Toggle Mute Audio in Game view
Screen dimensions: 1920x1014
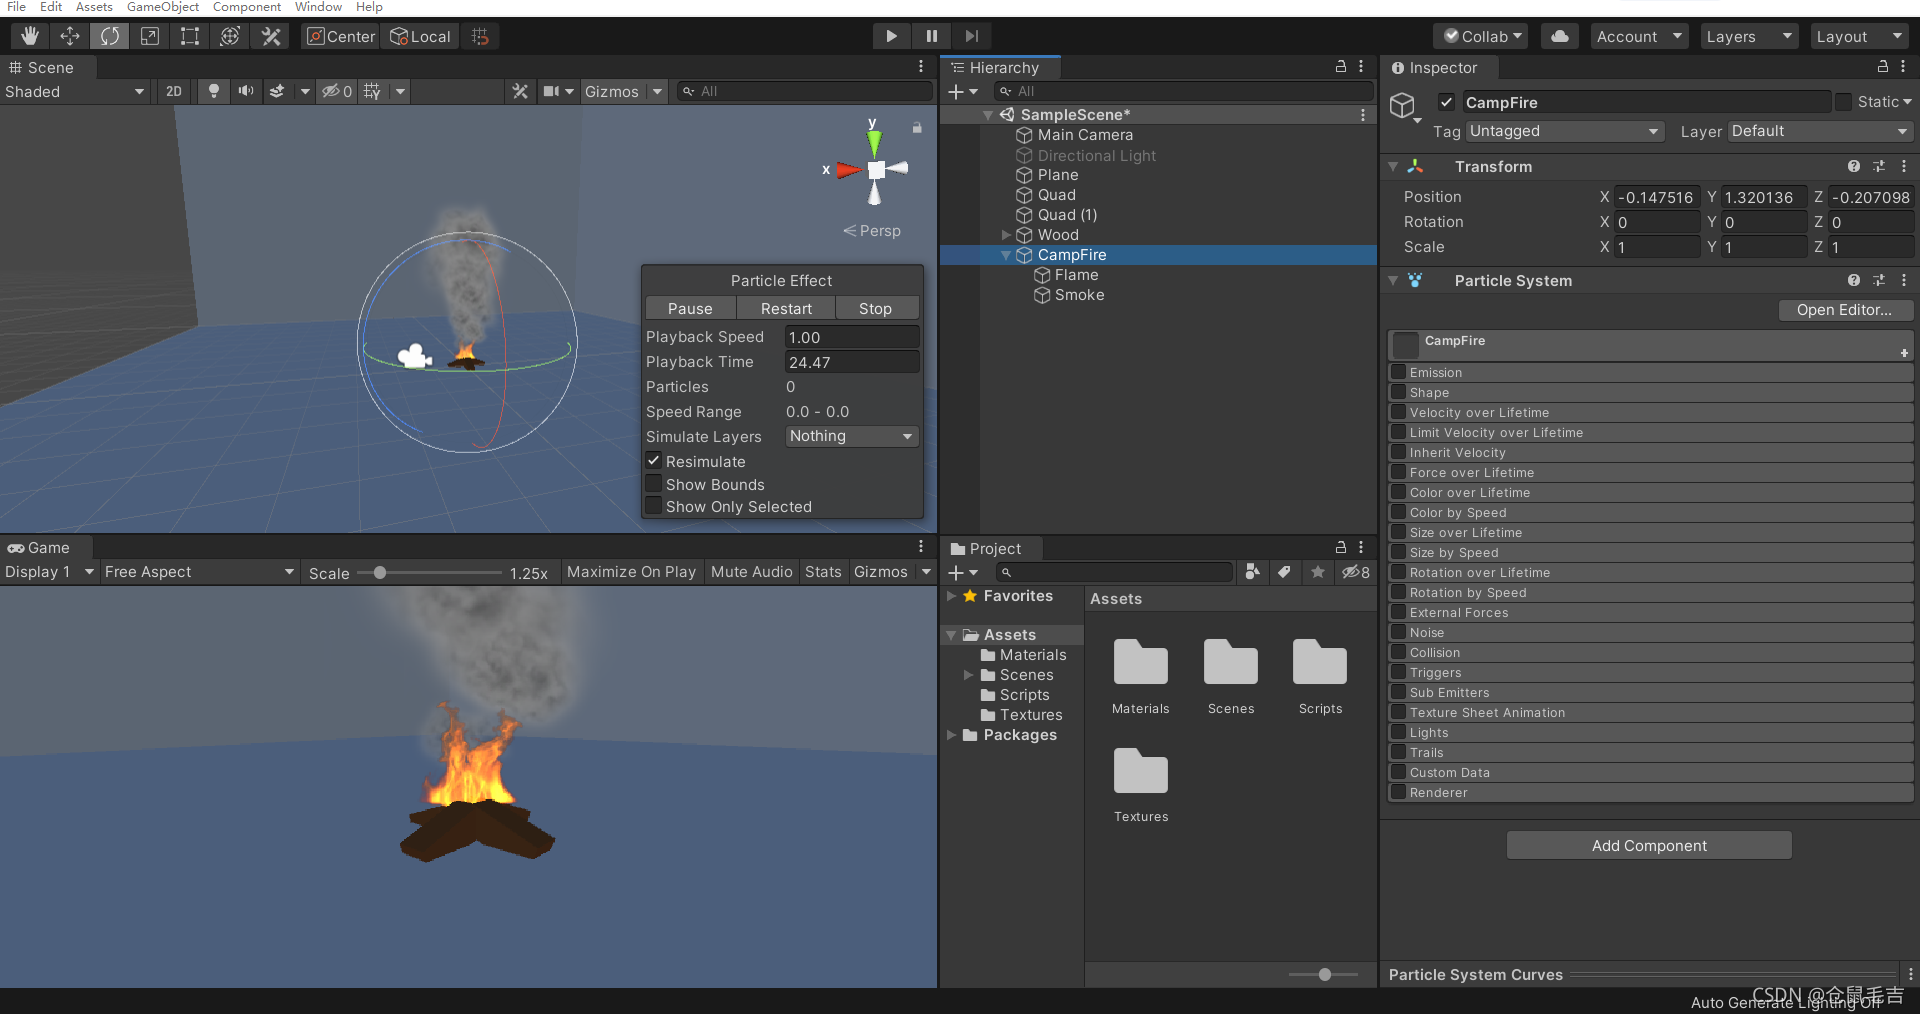tap(751, 572)
